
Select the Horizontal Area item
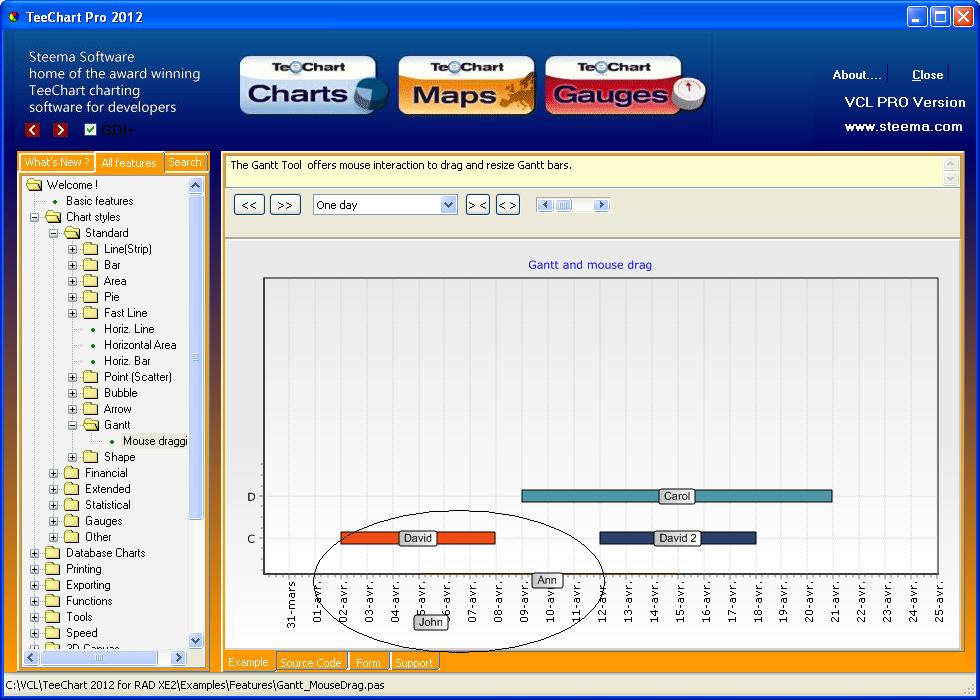tap(140, 345)
